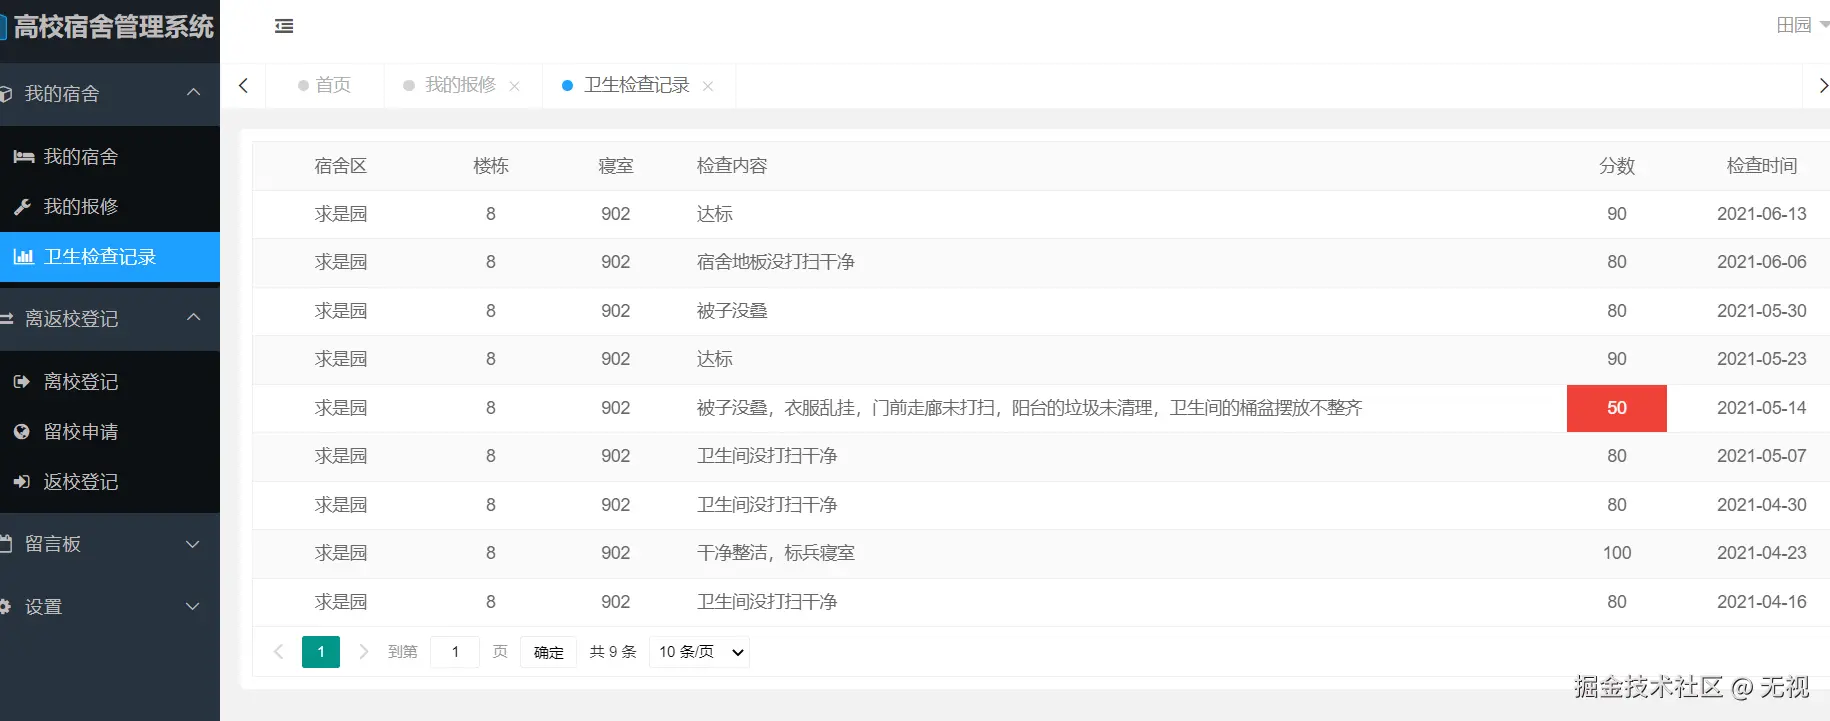
Task: Click the exit icon beside 离校登记
Action: pyautogui.click(x=22, y=382)
